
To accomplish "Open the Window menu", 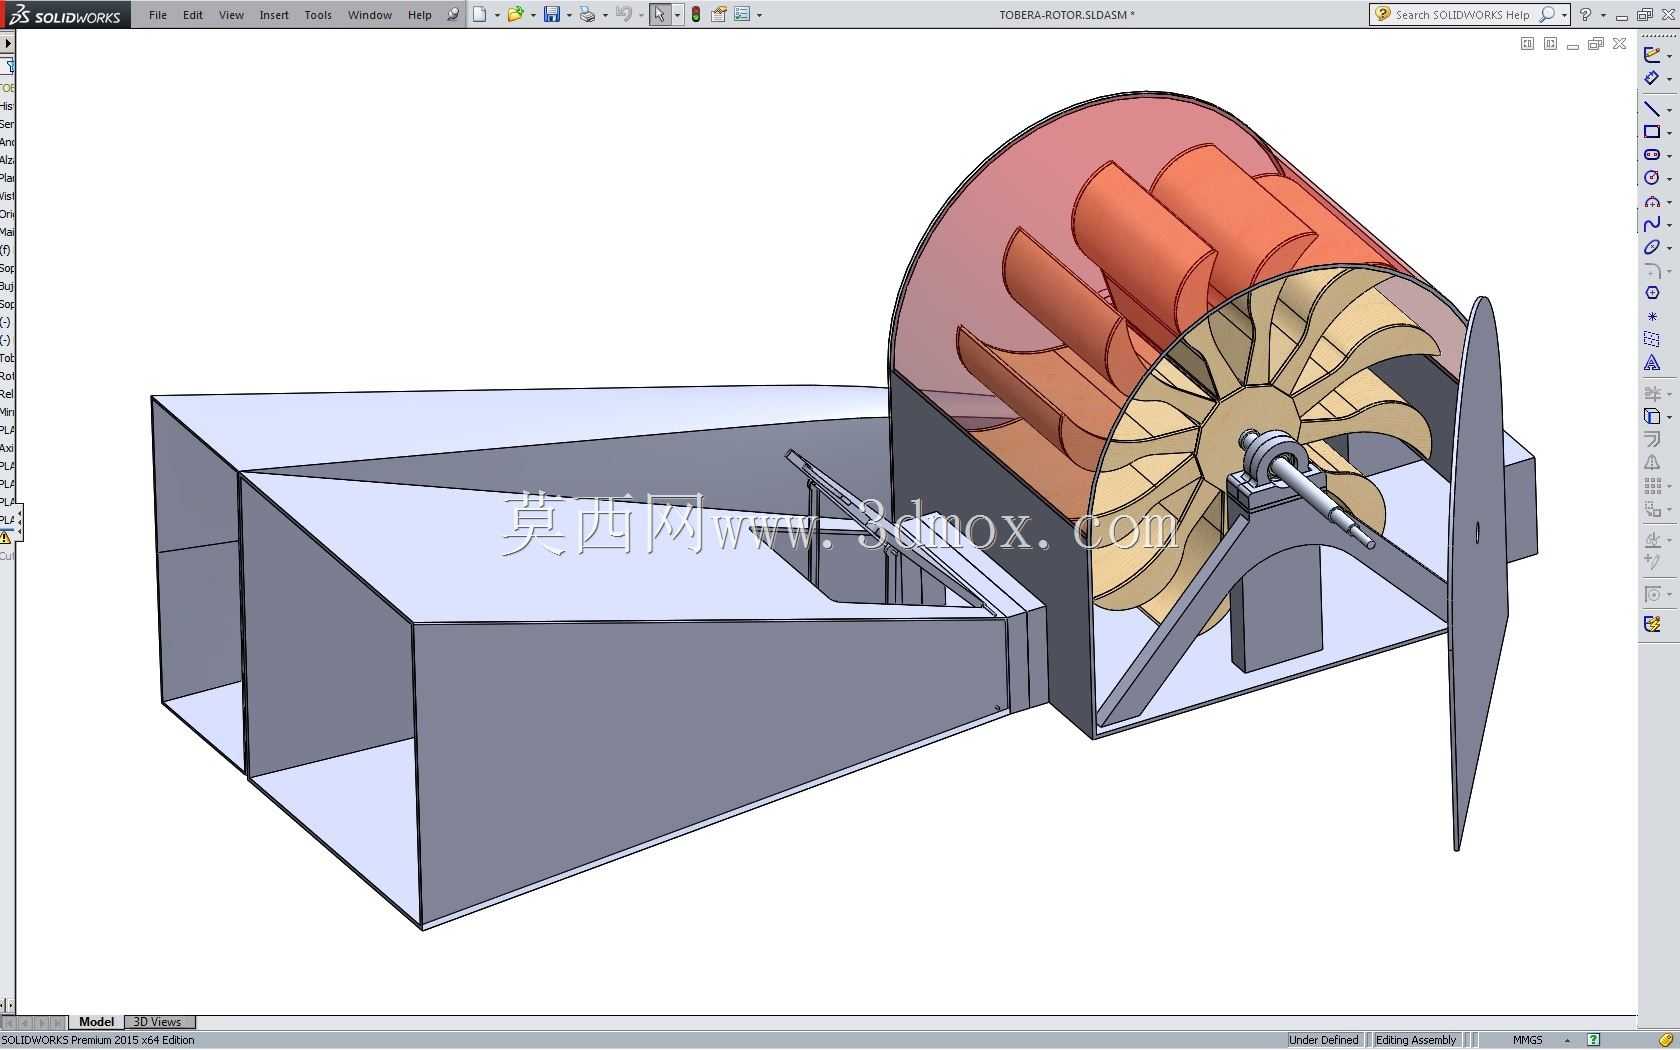I will click(370, 15).
